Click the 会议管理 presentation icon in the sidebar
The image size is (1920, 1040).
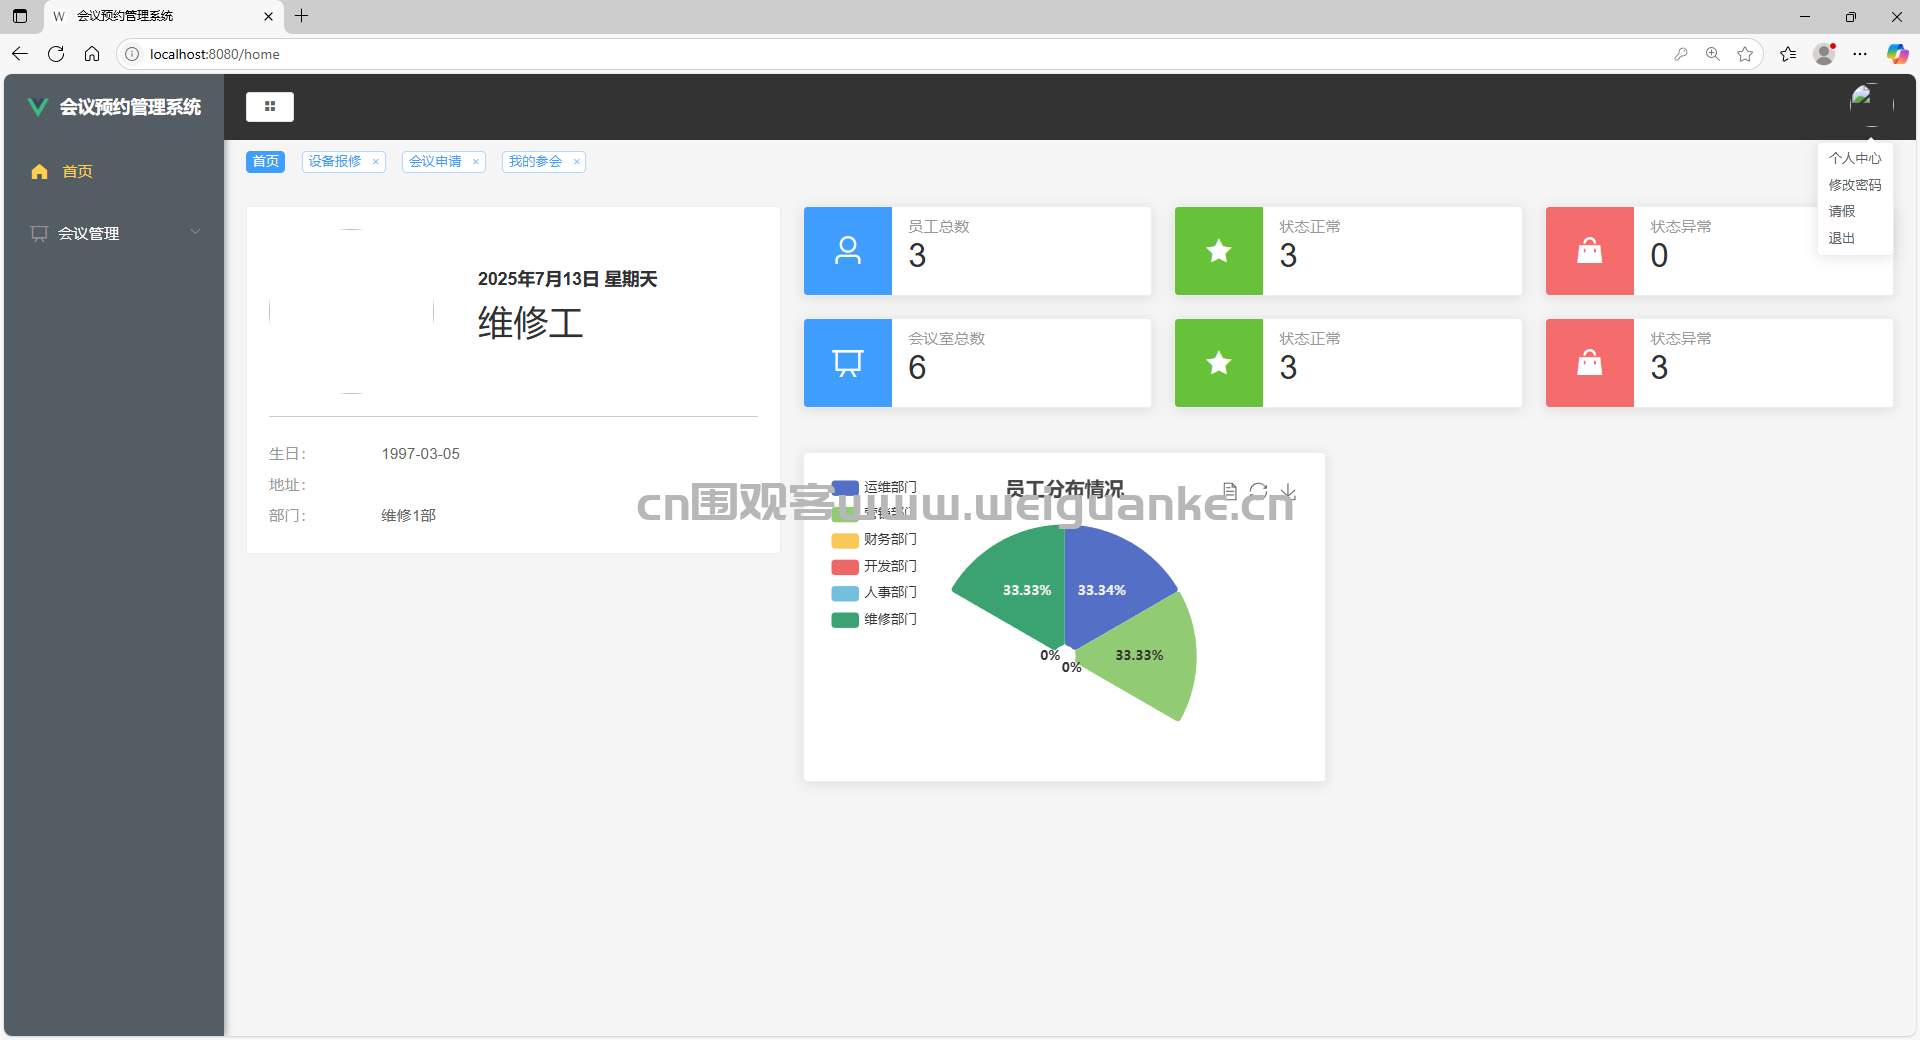(39, 233)
